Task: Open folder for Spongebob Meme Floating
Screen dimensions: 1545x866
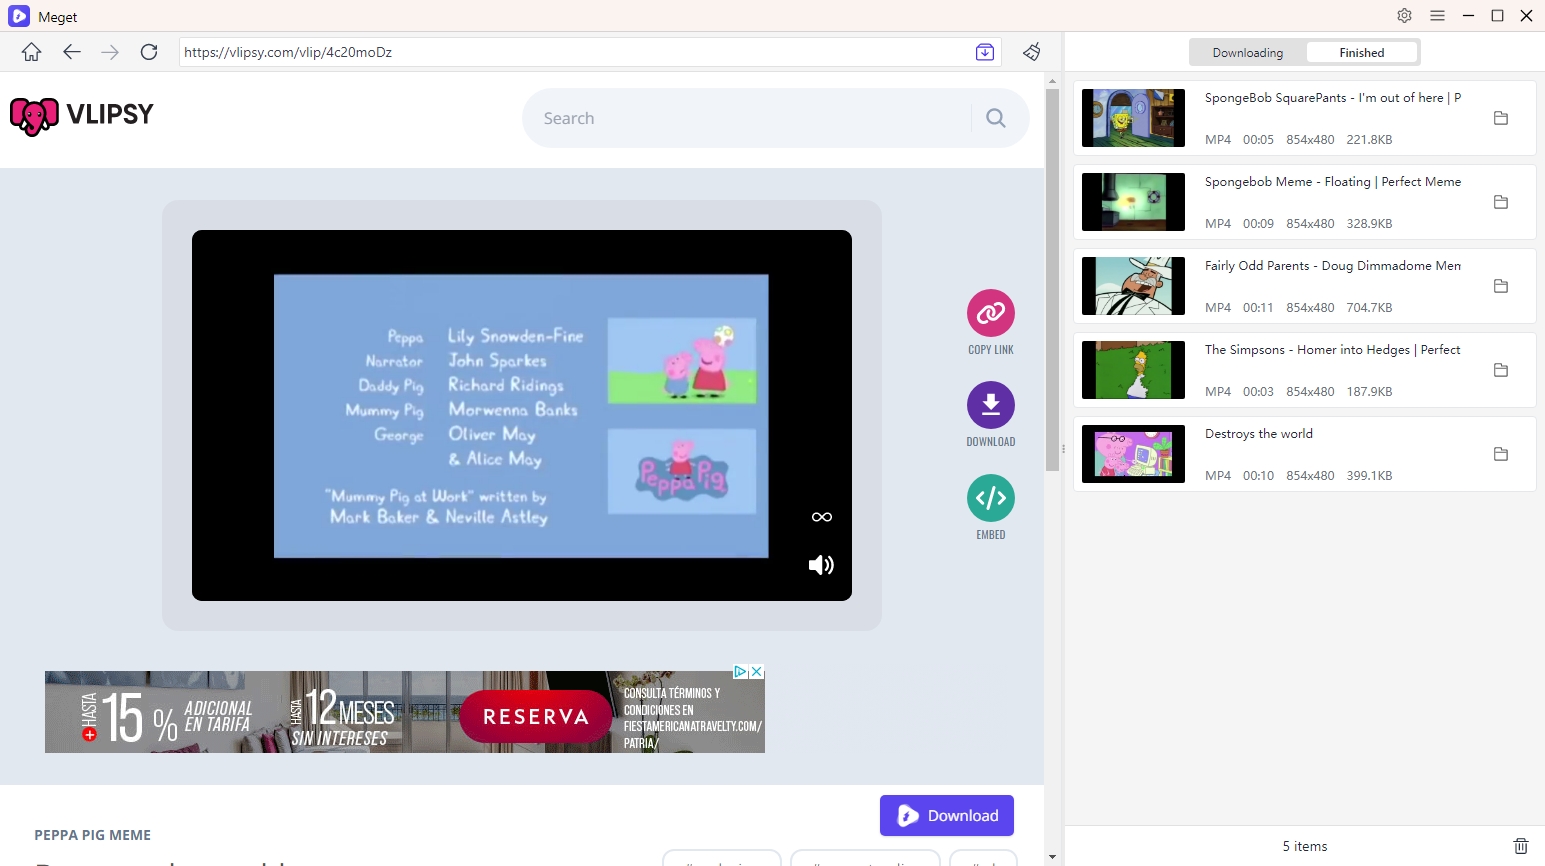Action: 1501,202
